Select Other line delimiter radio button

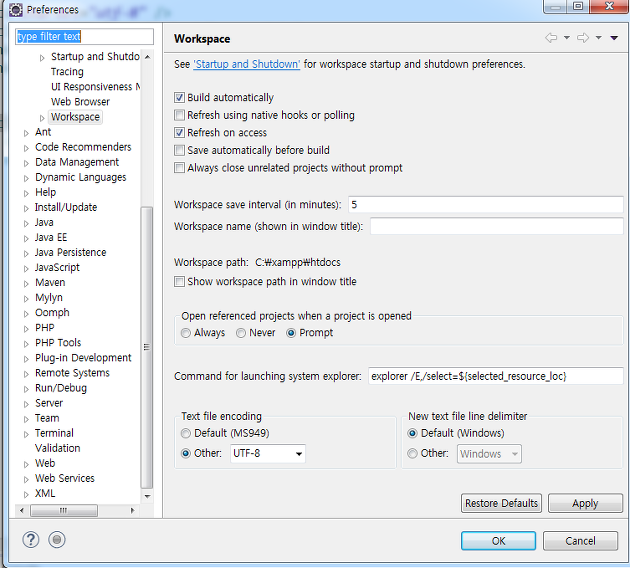click(x=412, y=454)
